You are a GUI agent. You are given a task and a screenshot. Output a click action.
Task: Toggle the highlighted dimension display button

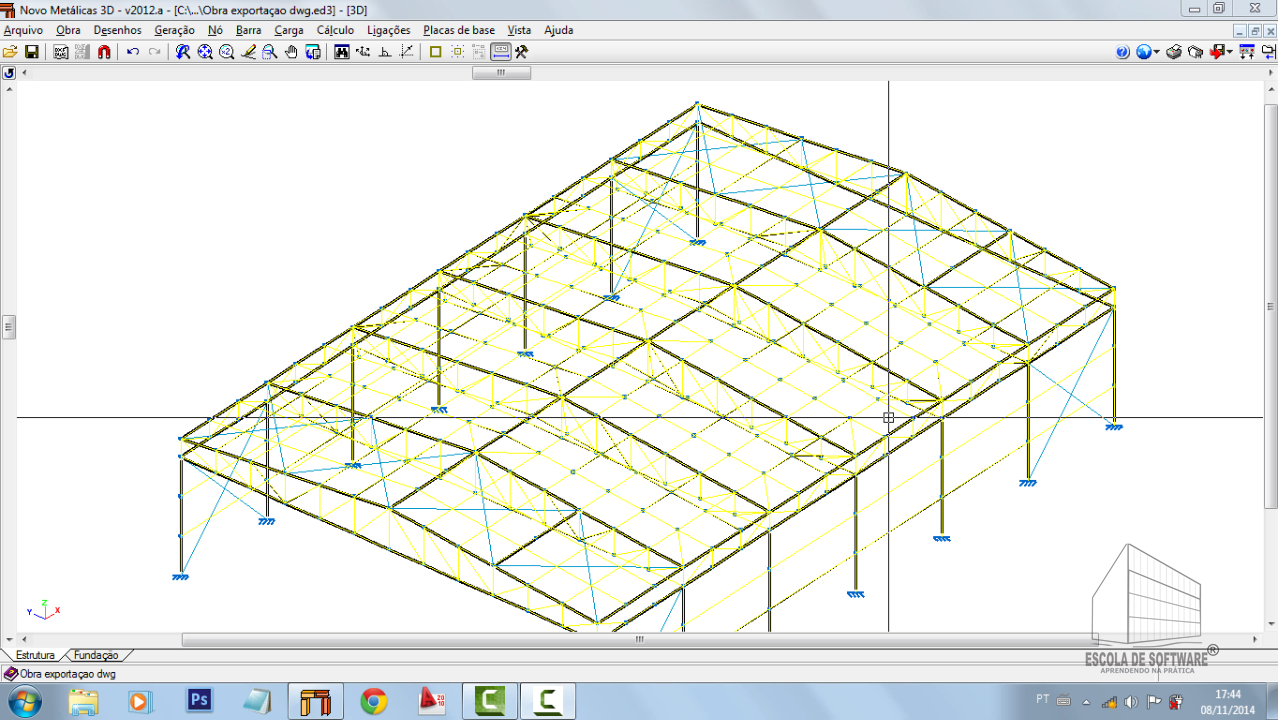point(501,52)
